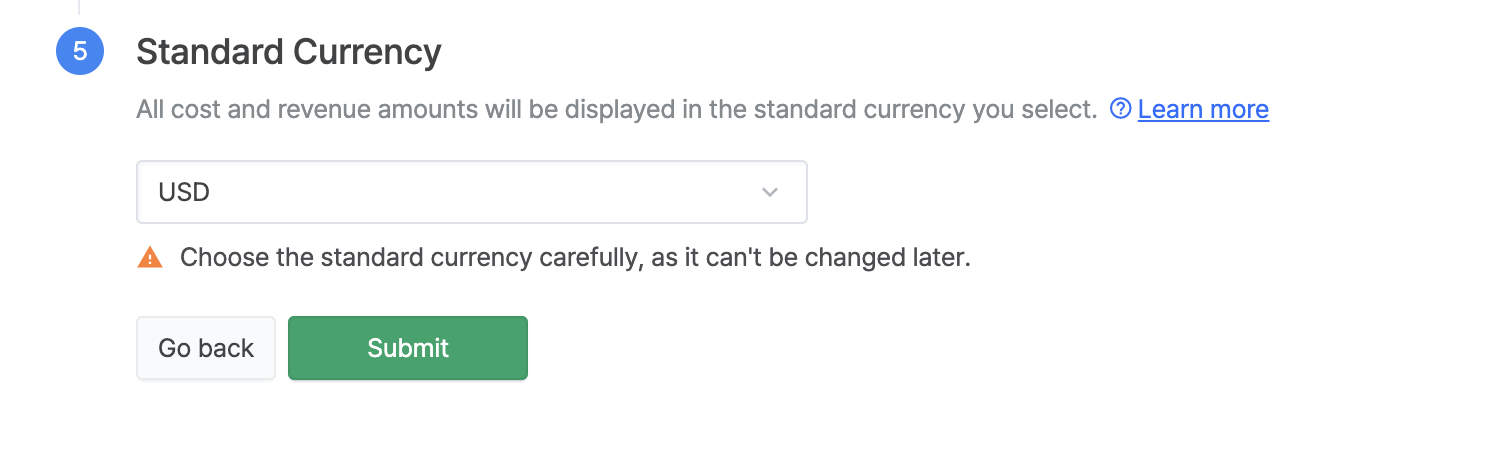This screenshot has width=1498, height=454.
Task: Click the currency can't be changed warning text
Action: (x=576, y=257)
